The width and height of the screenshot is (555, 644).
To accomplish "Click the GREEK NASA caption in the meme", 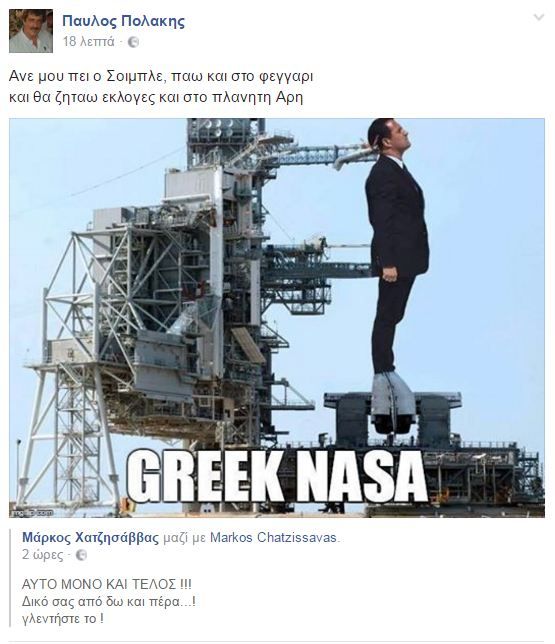I will pos(276,478).
